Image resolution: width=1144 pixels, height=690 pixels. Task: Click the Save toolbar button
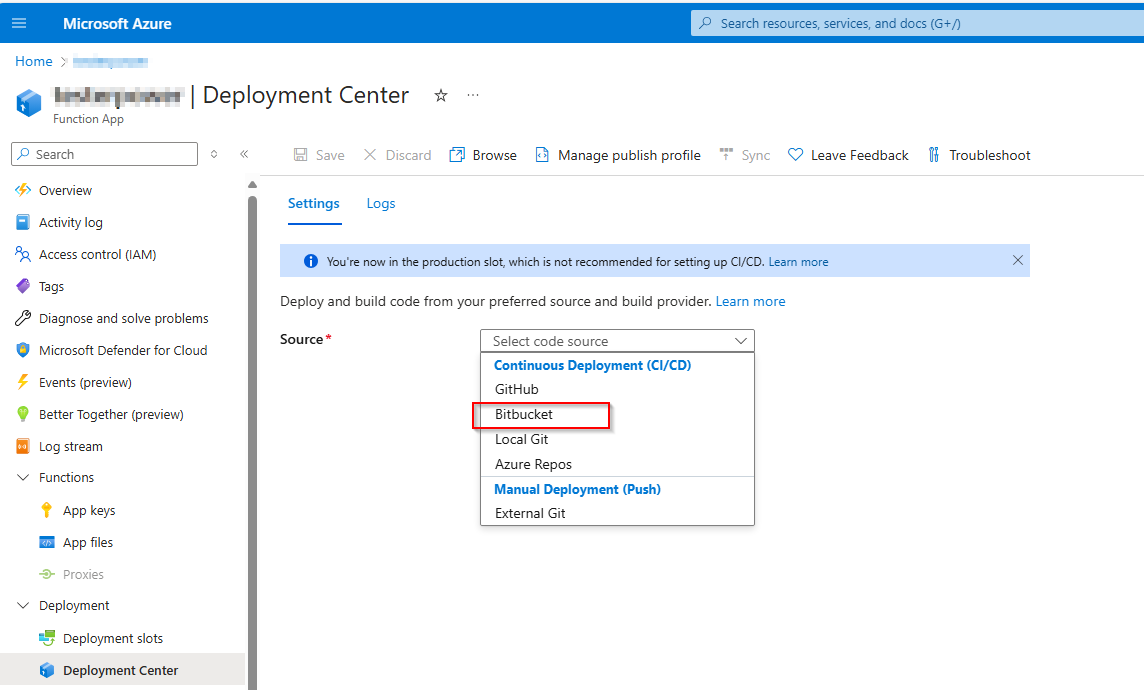click(x=319, y=155)
